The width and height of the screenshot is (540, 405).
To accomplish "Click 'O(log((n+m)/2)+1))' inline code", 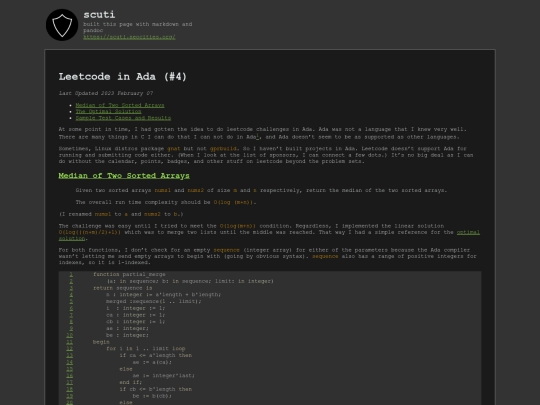I will (x=90, y=232).
